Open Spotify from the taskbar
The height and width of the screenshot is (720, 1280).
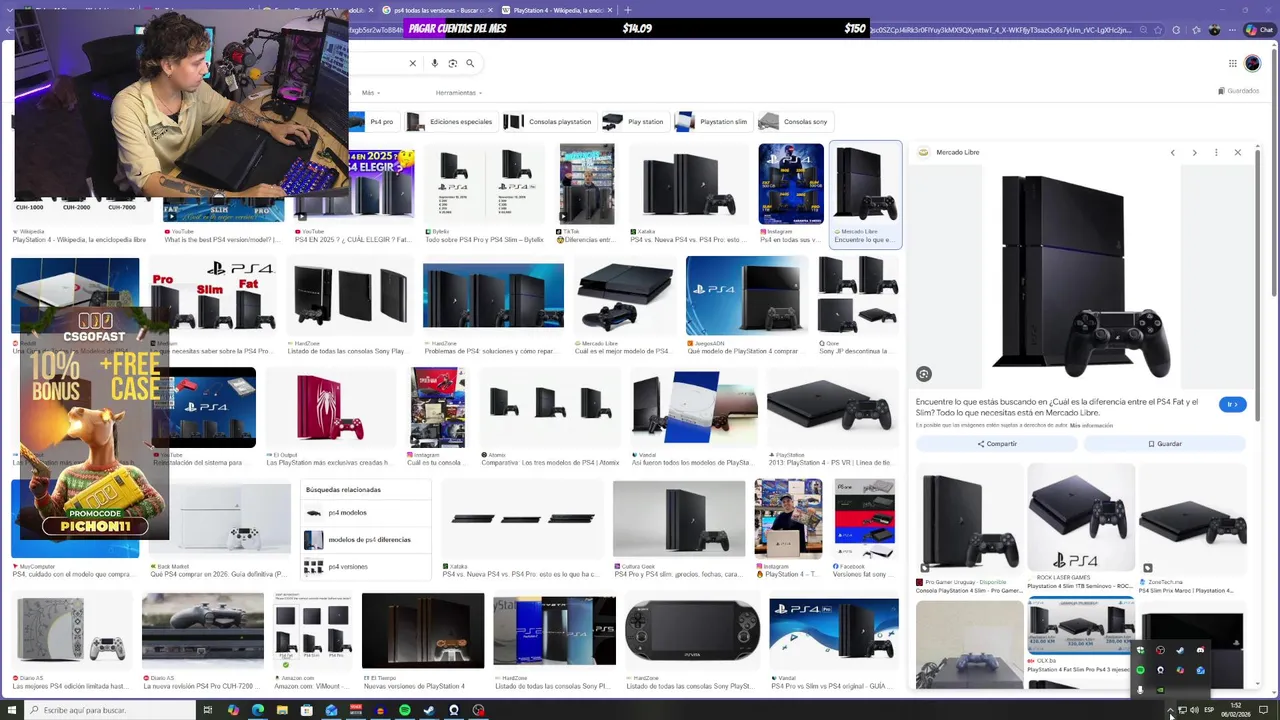tap(404, 710)
